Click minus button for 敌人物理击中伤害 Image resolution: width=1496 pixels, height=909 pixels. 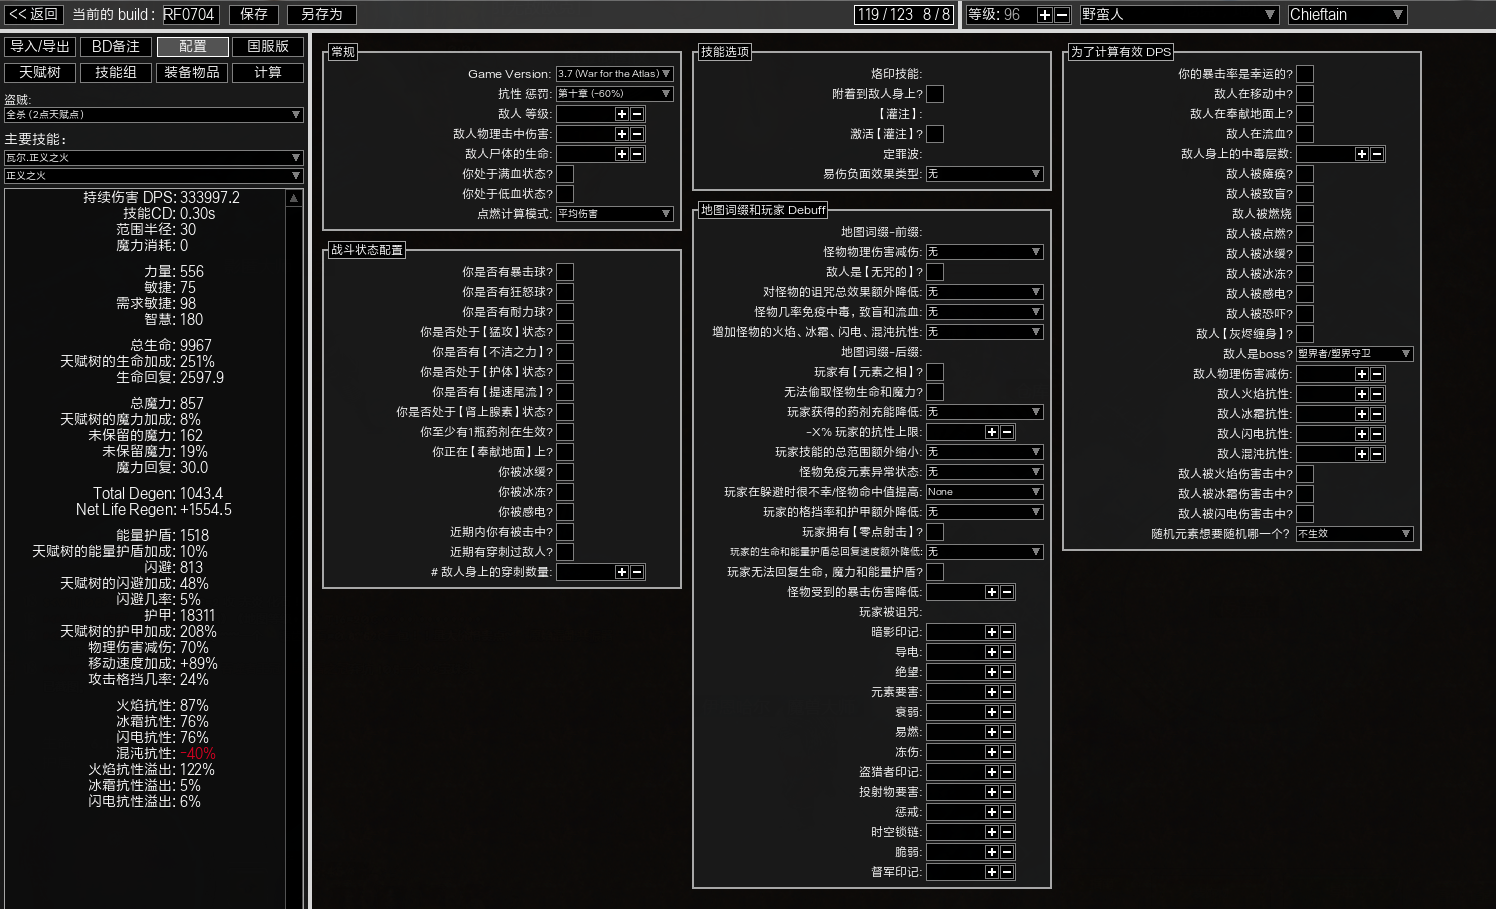(637, 134)
